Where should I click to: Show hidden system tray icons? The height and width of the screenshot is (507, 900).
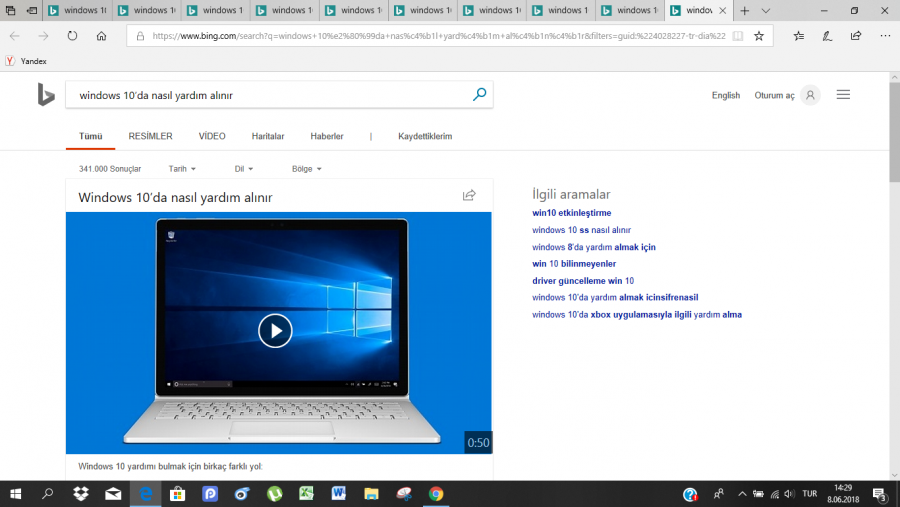coord(742,494)
